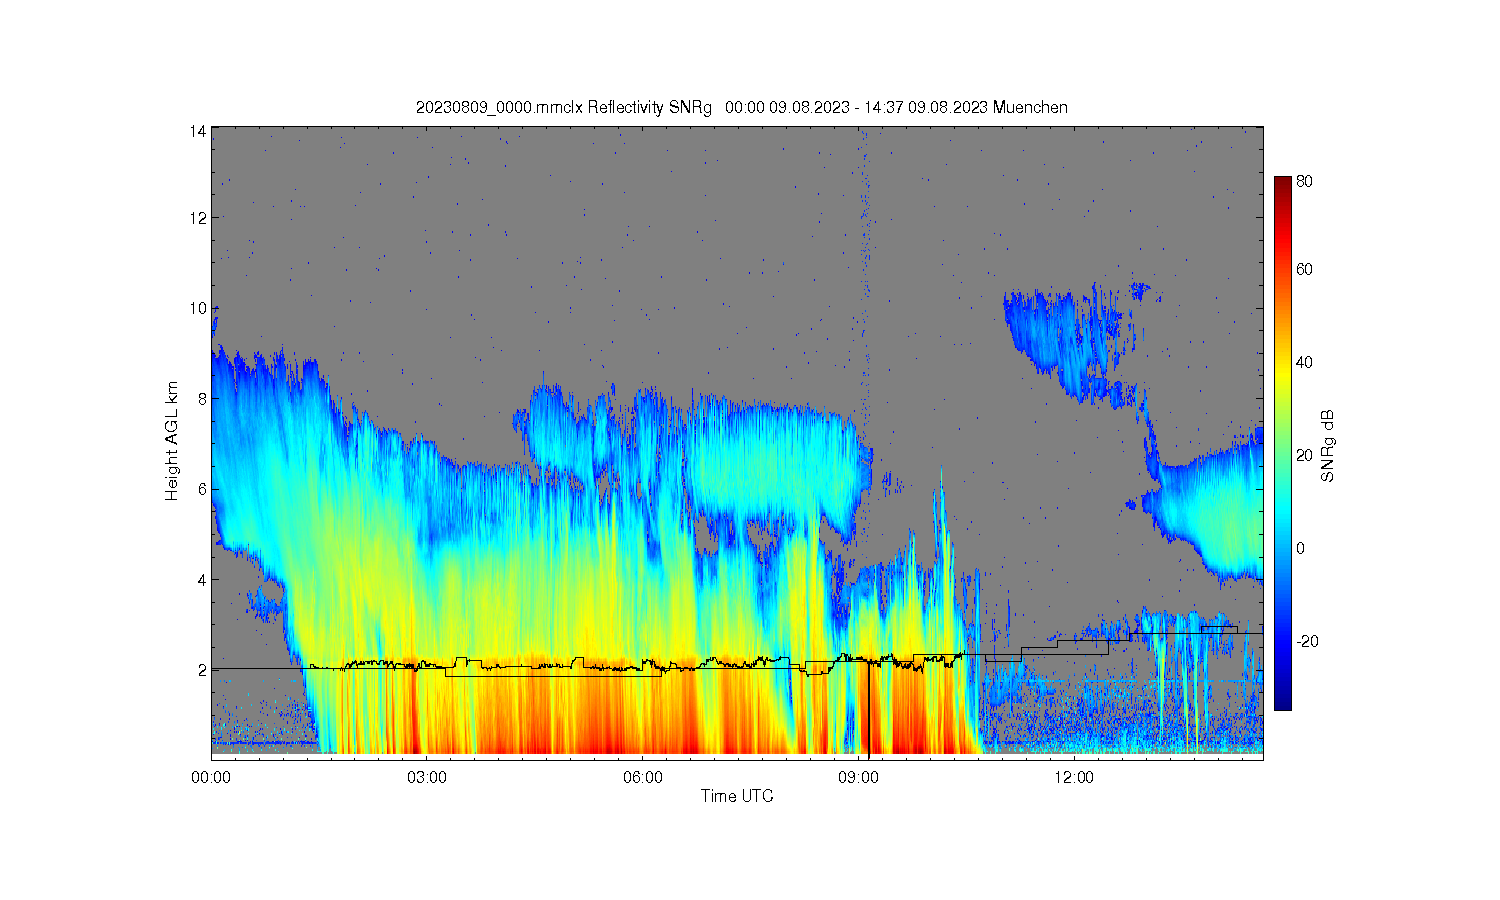
Task: Click the plot title text at top
Action: point(742,107)
